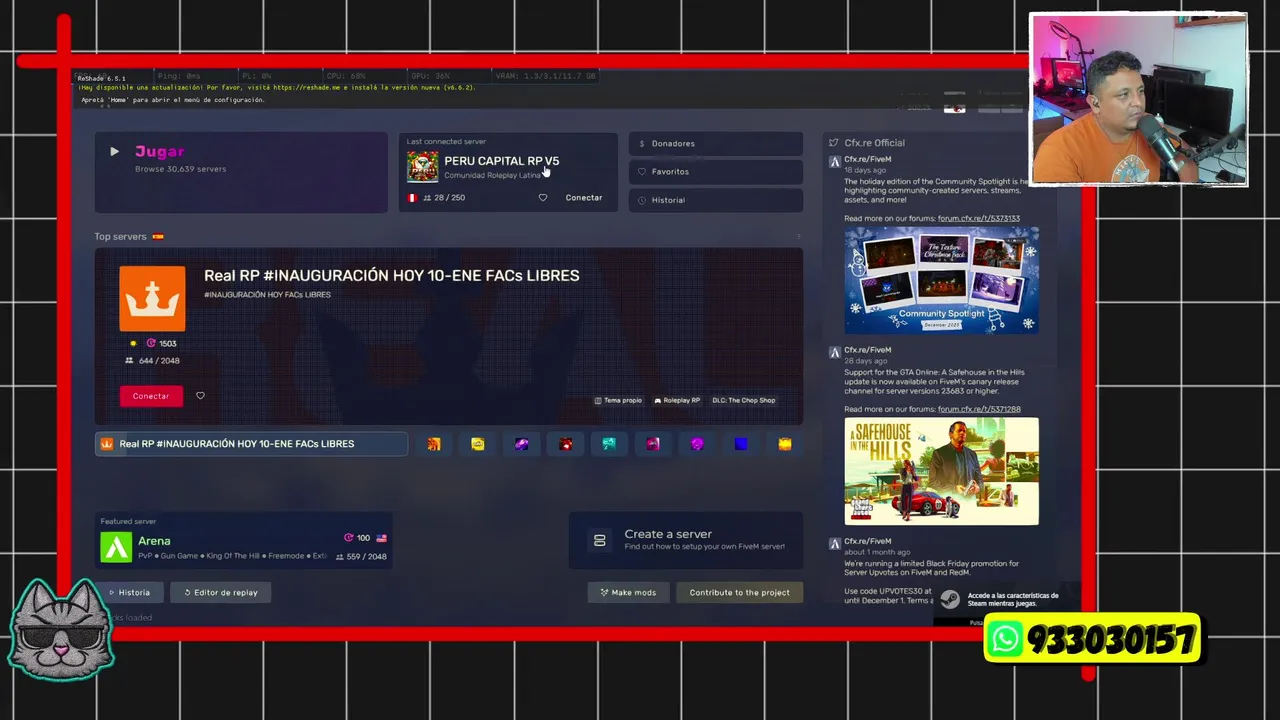1280x720 pixels.
Task: Open the Jugar server browser
Action: click(241, 172)
